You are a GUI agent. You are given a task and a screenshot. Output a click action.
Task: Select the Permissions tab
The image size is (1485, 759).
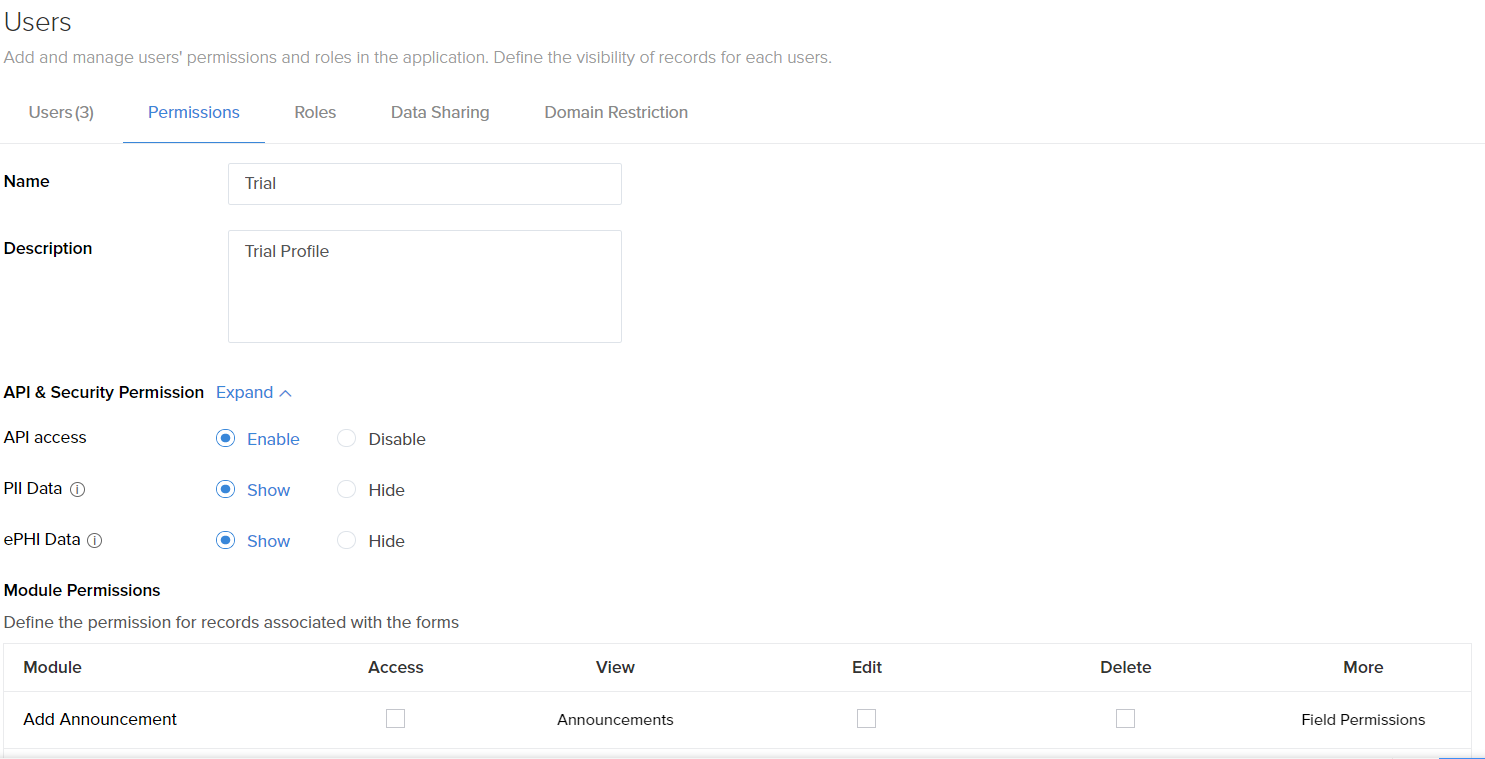click(193, 112)
